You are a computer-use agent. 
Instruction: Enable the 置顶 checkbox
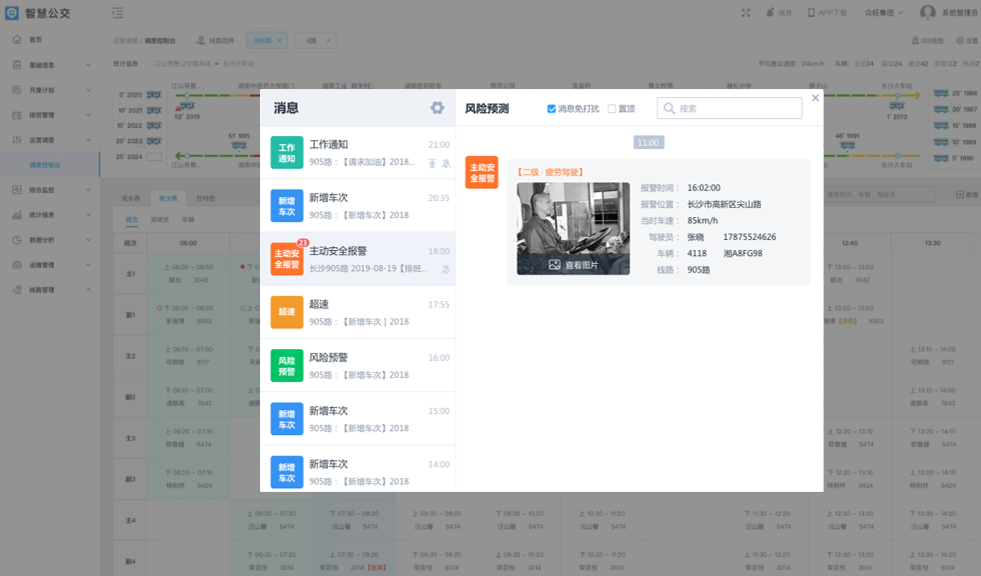click(612, 109)
